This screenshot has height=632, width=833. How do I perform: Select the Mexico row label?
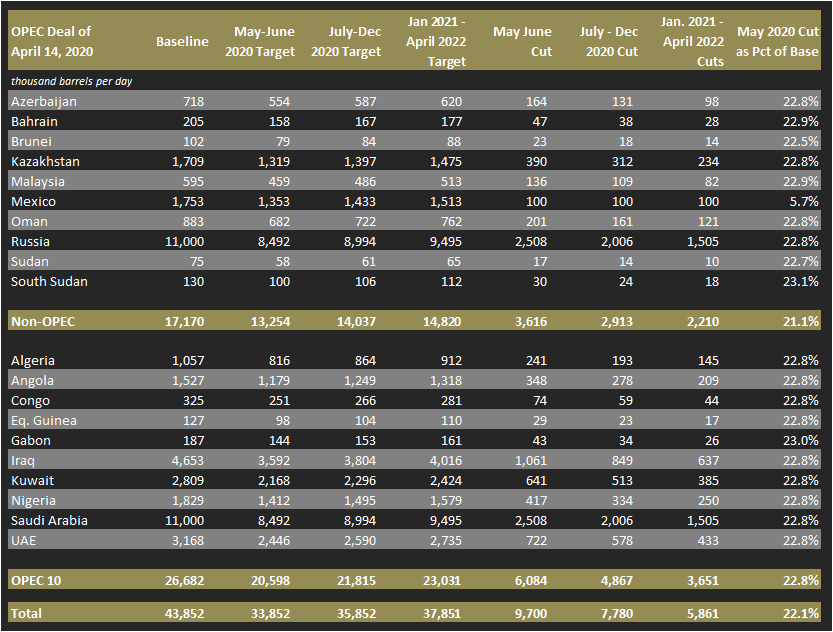click(x=33, y=202)
